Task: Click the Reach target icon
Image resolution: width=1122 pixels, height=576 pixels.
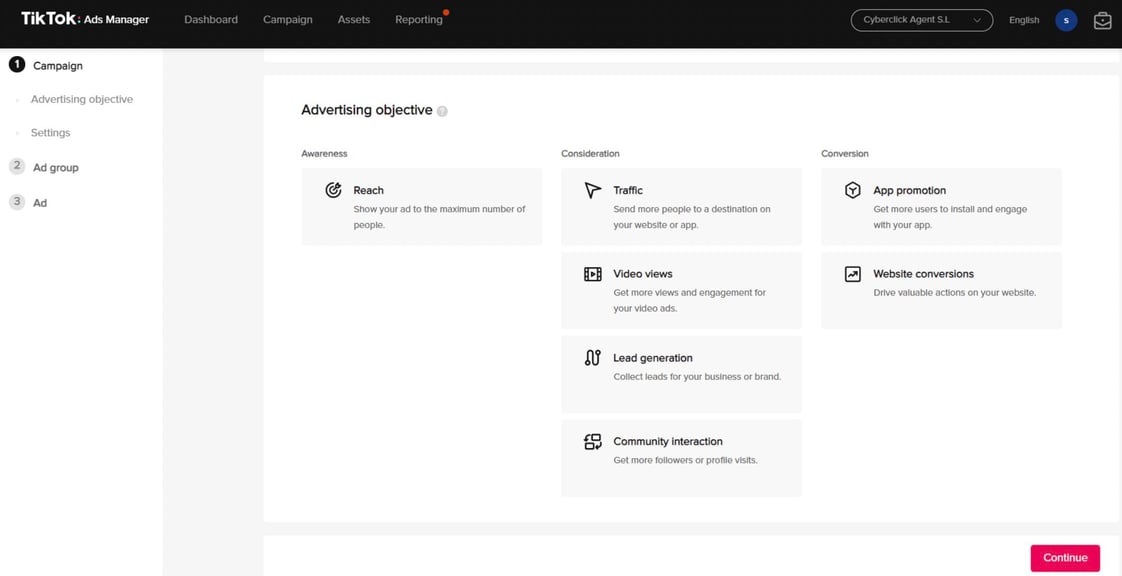Action: click(333, 190)
